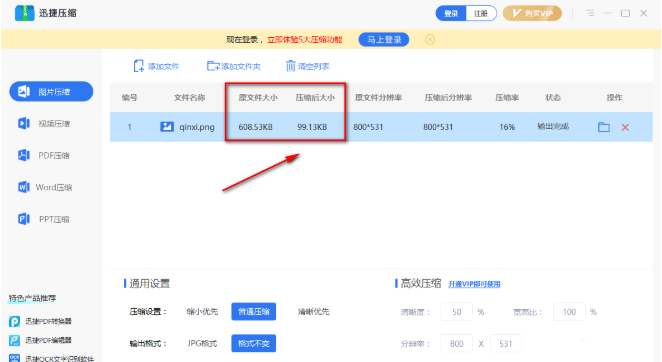Click 清空列表 to clear the list
Viewport: 662px width, 362px height.
(307, 66)
